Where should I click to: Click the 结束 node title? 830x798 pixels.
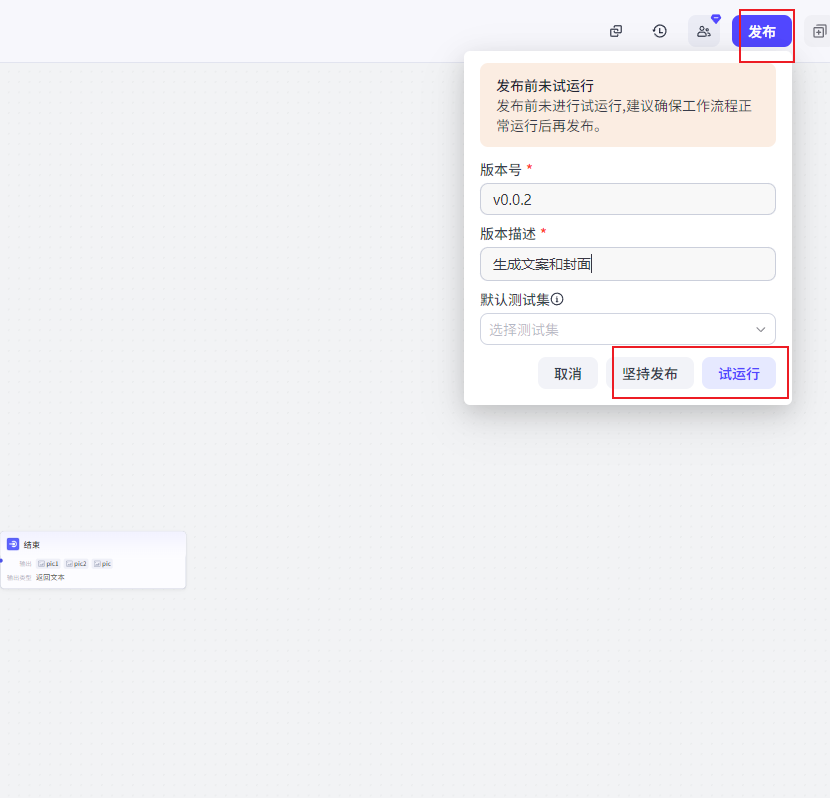coord(32,545)
